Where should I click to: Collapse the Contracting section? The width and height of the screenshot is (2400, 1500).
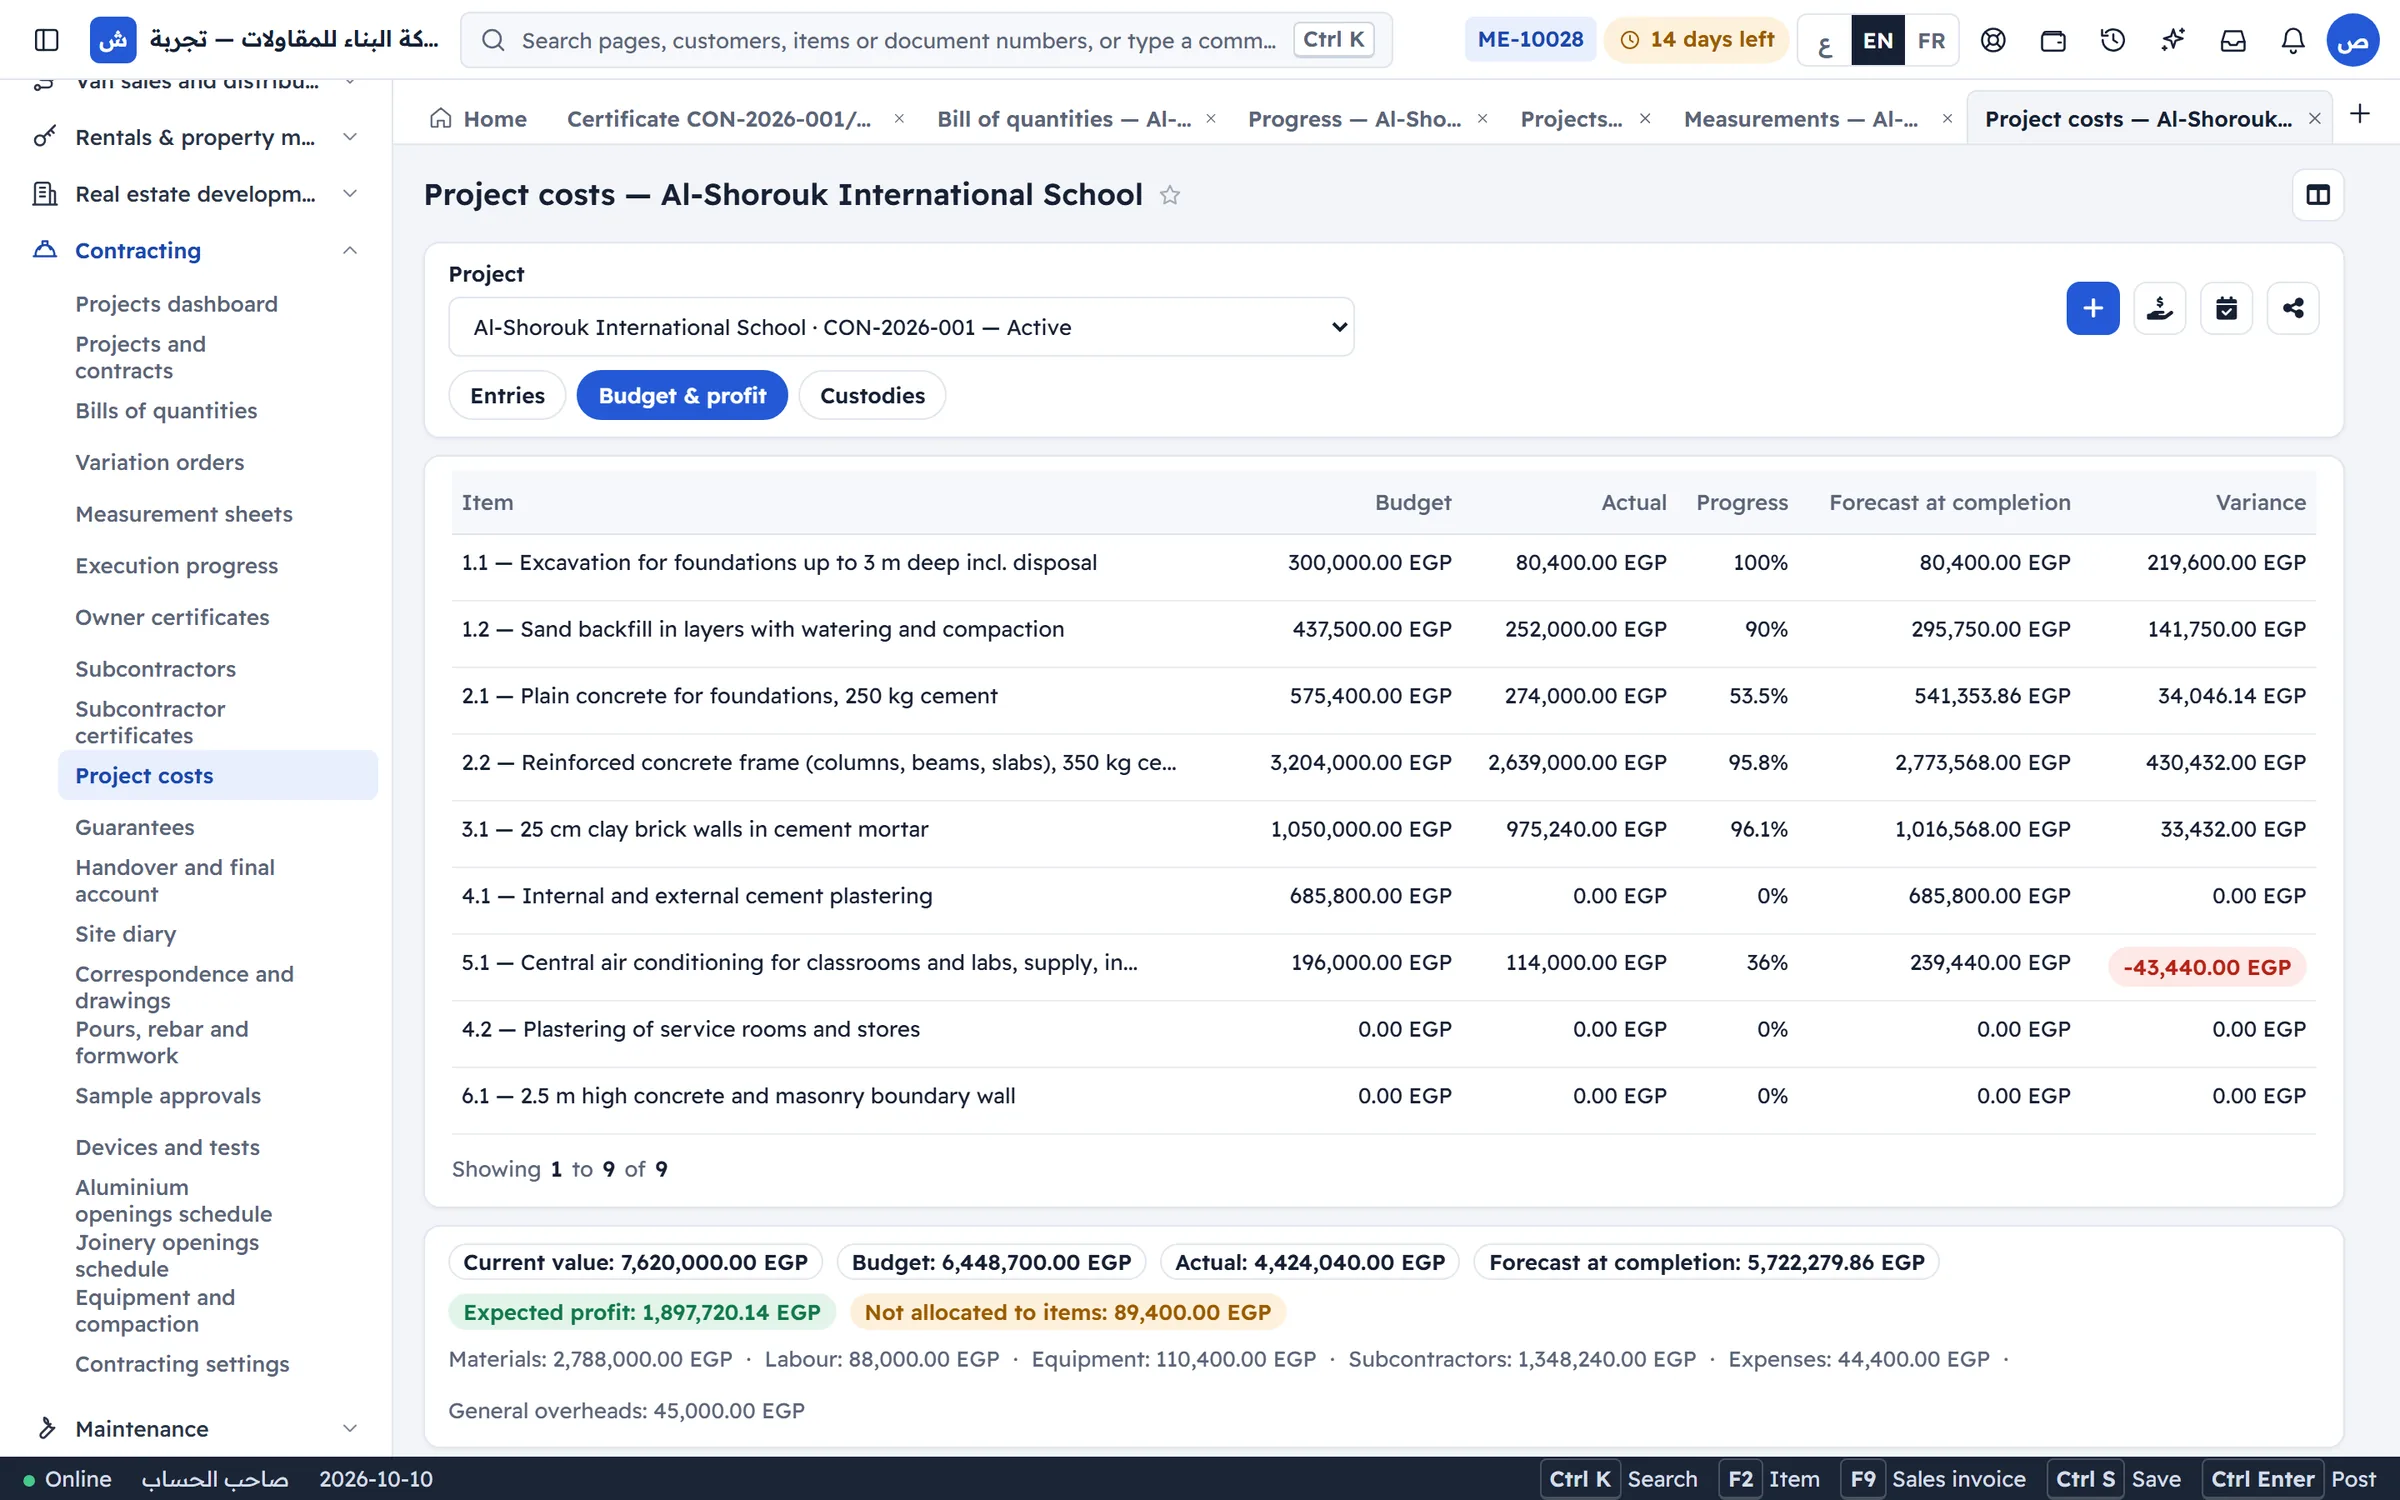195,250
